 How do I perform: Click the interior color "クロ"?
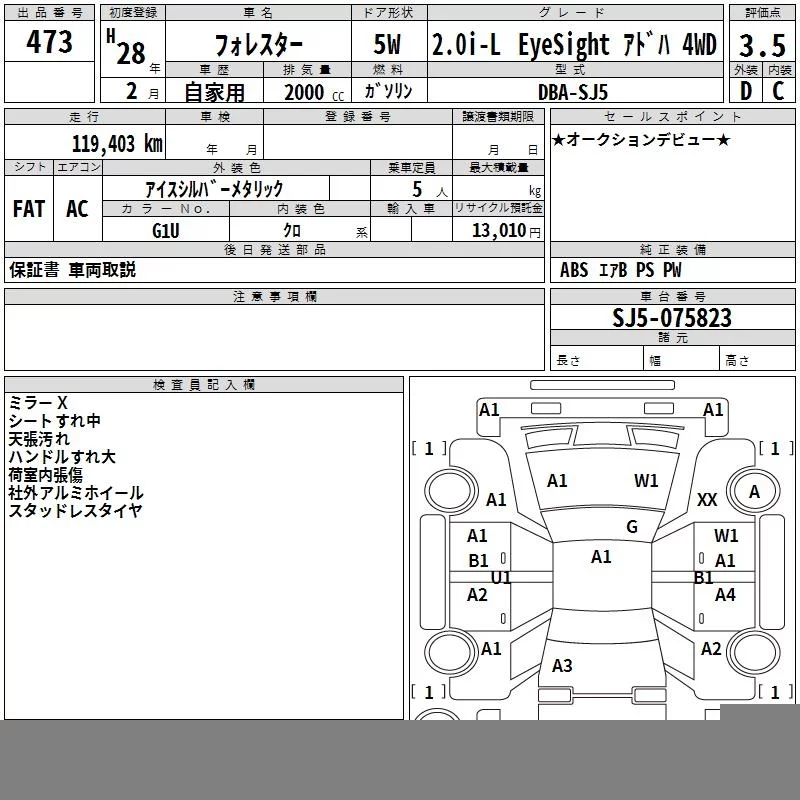[x=292, y=231]
